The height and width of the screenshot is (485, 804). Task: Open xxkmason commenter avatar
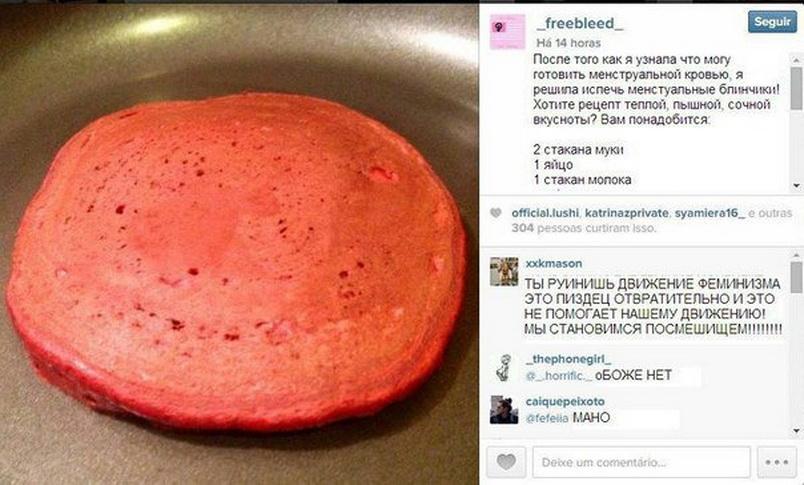click(504, 272)
